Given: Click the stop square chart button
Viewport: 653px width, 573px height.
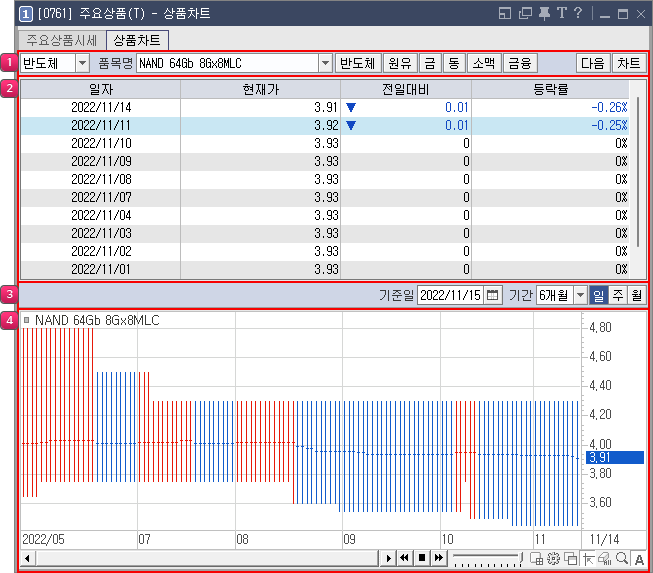Looking at the screenshot, I should pyautogui.click(x=421, y=558).
